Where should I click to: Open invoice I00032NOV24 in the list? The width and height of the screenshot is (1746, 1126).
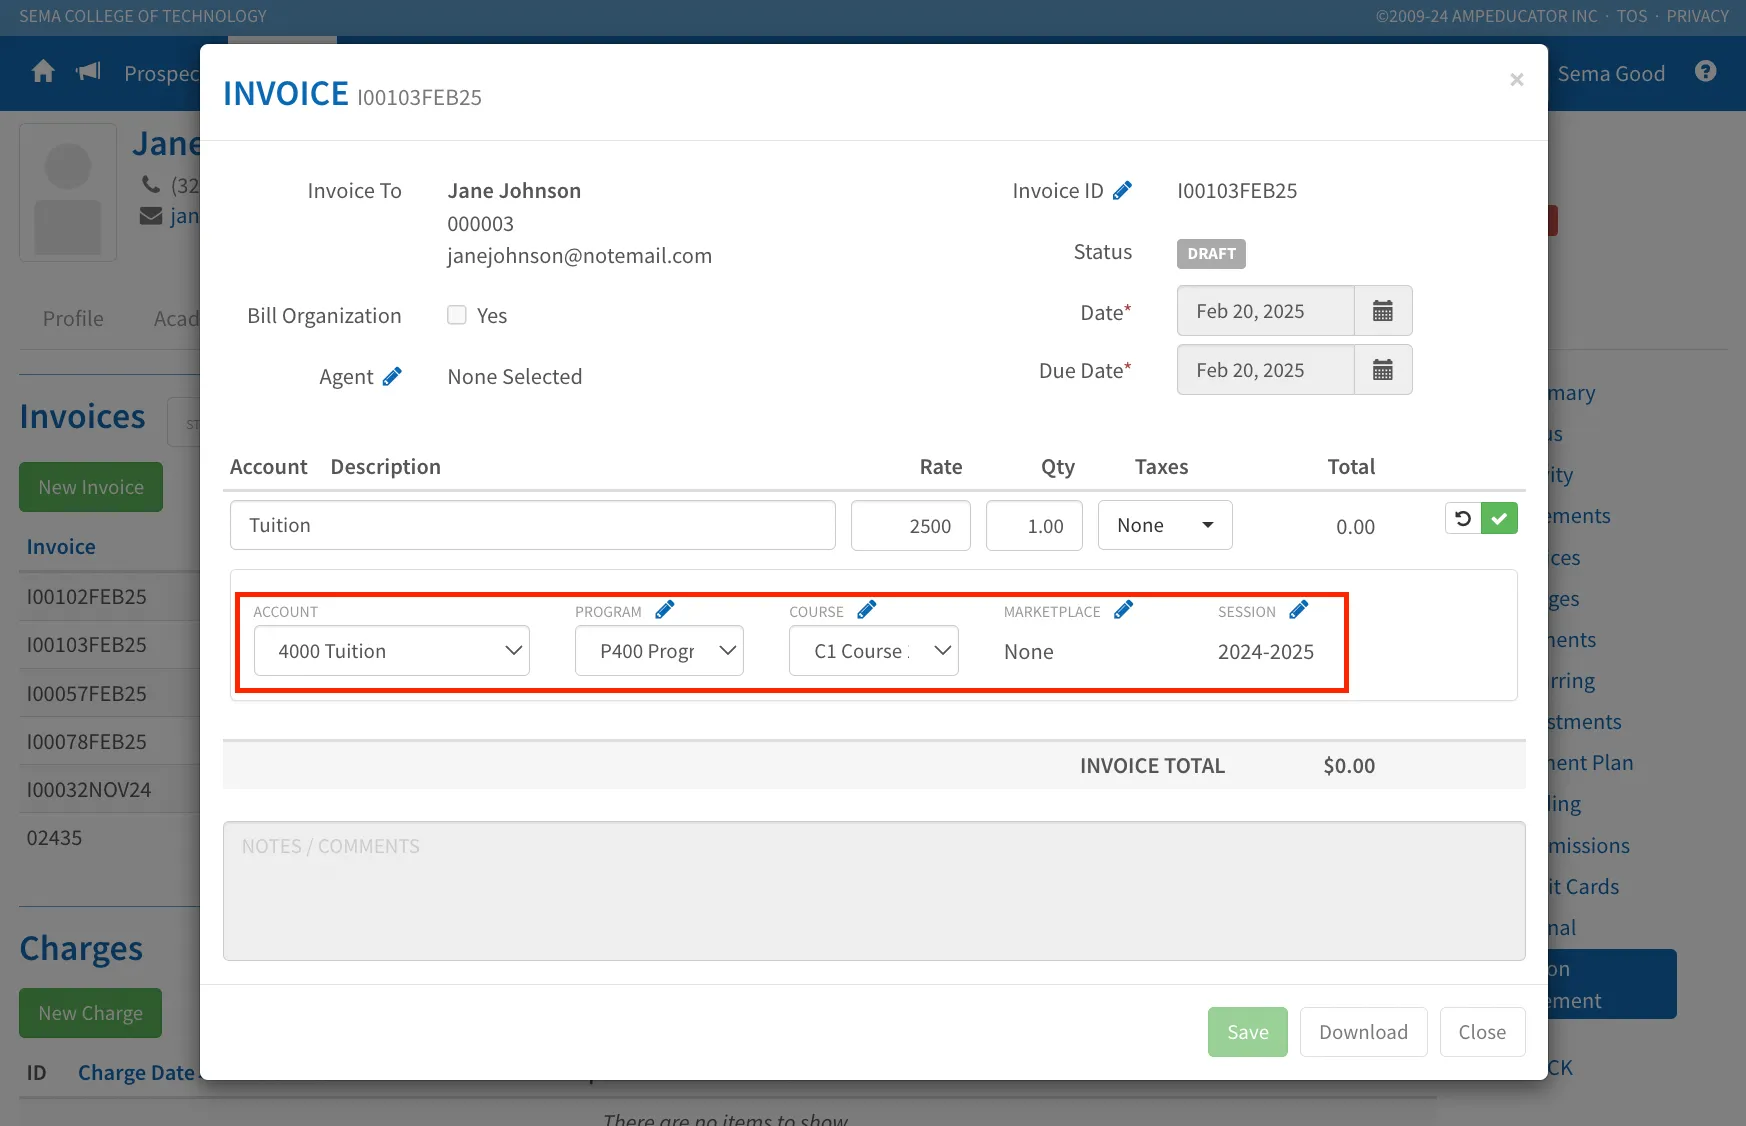(x=89, y=789)
